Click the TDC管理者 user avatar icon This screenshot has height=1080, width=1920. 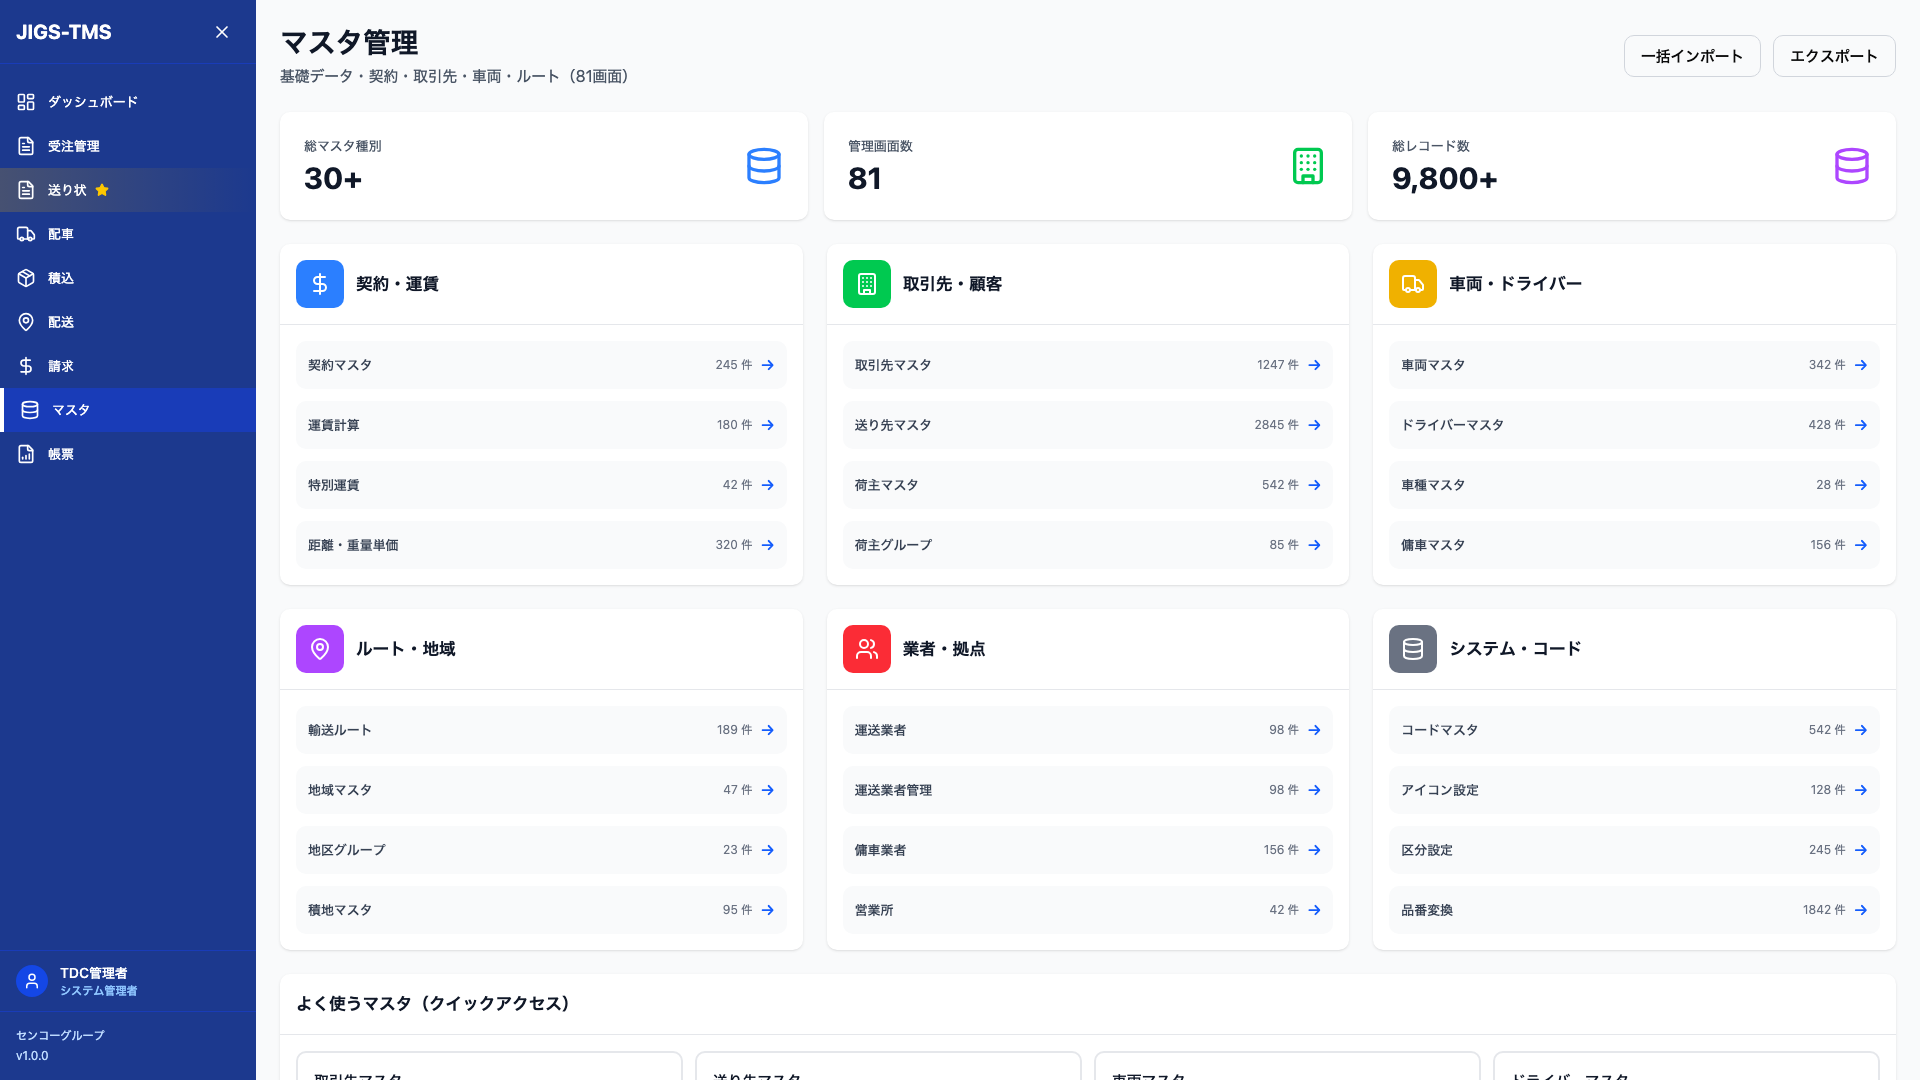point(32,981)
